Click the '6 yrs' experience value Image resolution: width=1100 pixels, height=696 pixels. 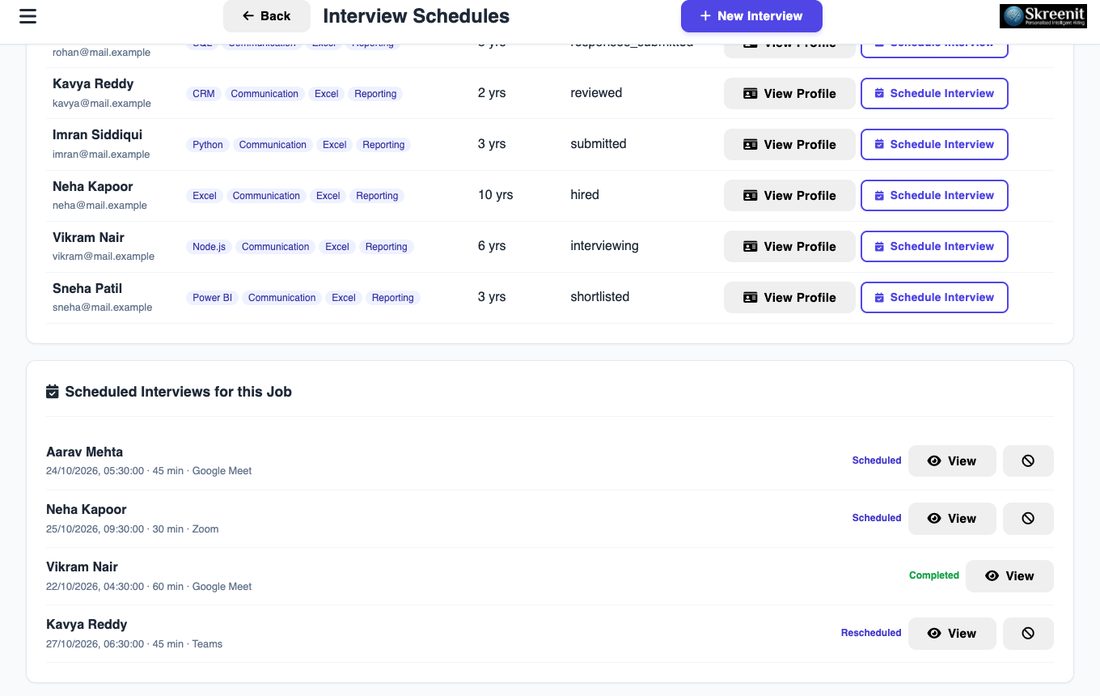click(491, 246)
